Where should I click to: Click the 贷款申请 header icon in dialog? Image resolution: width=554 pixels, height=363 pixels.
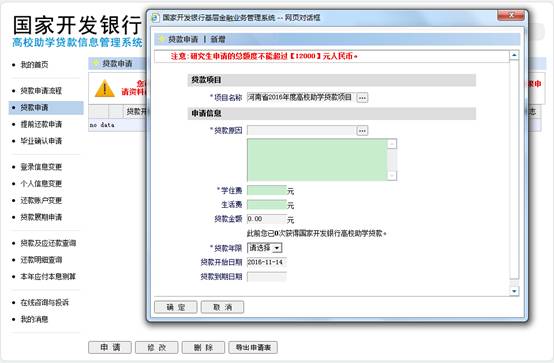pos(162,39)
